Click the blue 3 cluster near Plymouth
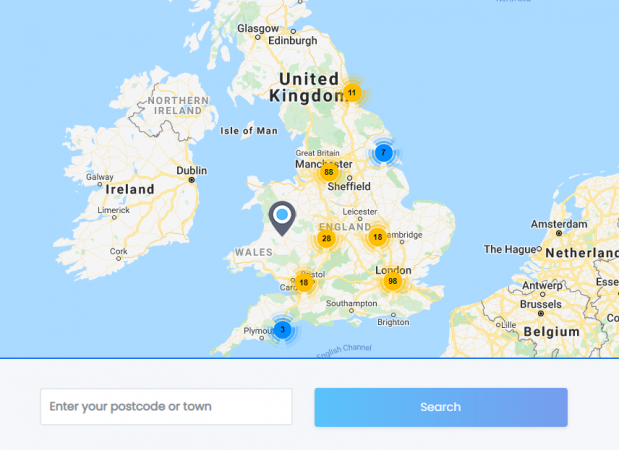 [282, 329]
